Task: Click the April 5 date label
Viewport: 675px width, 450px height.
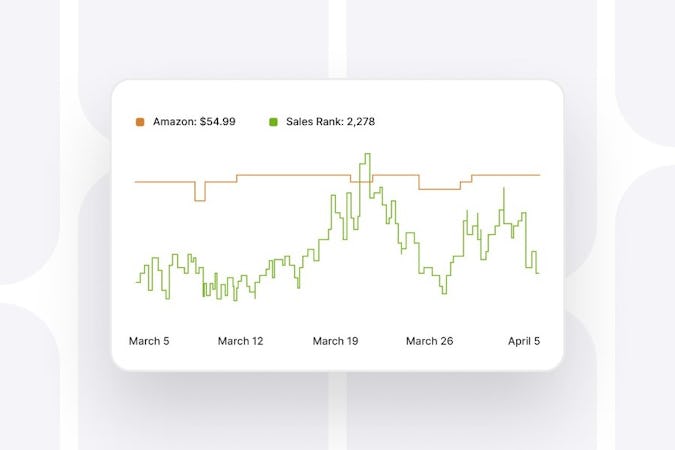Action: tap(523, 341)
